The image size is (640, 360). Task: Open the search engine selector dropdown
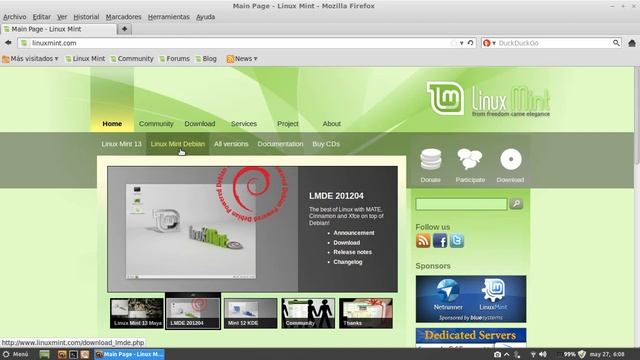pyautogui.click(x=489, y=43)
